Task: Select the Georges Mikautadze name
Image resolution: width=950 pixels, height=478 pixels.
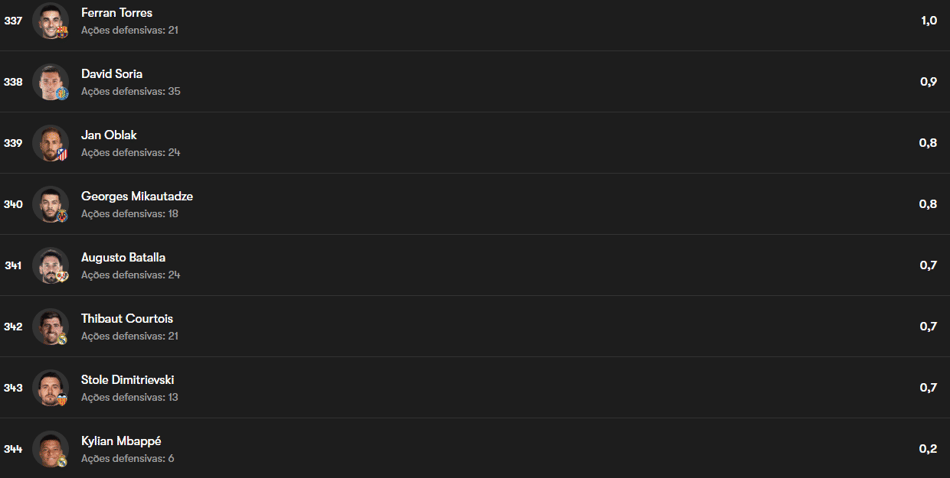Action: (137, 196)
